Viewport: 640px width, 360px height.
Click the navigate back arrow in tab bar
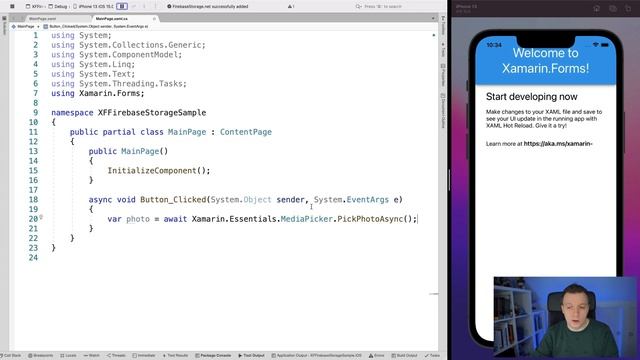pyautogui.click(x=14, y=19)
